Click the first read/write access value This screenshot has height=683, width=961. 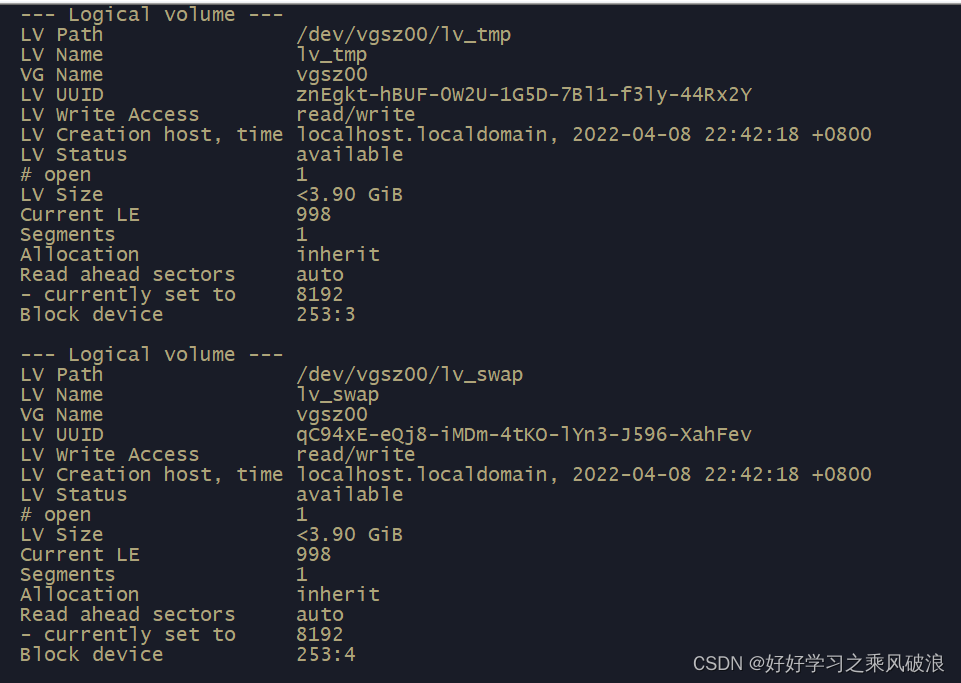[x=355, y=114]
